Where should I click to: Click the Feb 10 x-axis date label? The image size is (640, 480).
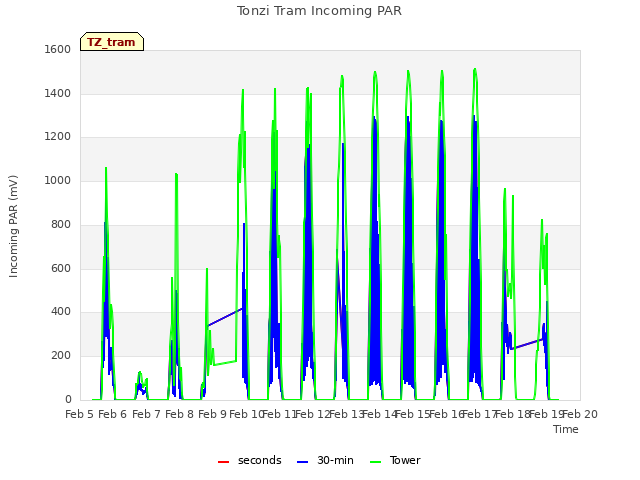[x=246, y=414]
